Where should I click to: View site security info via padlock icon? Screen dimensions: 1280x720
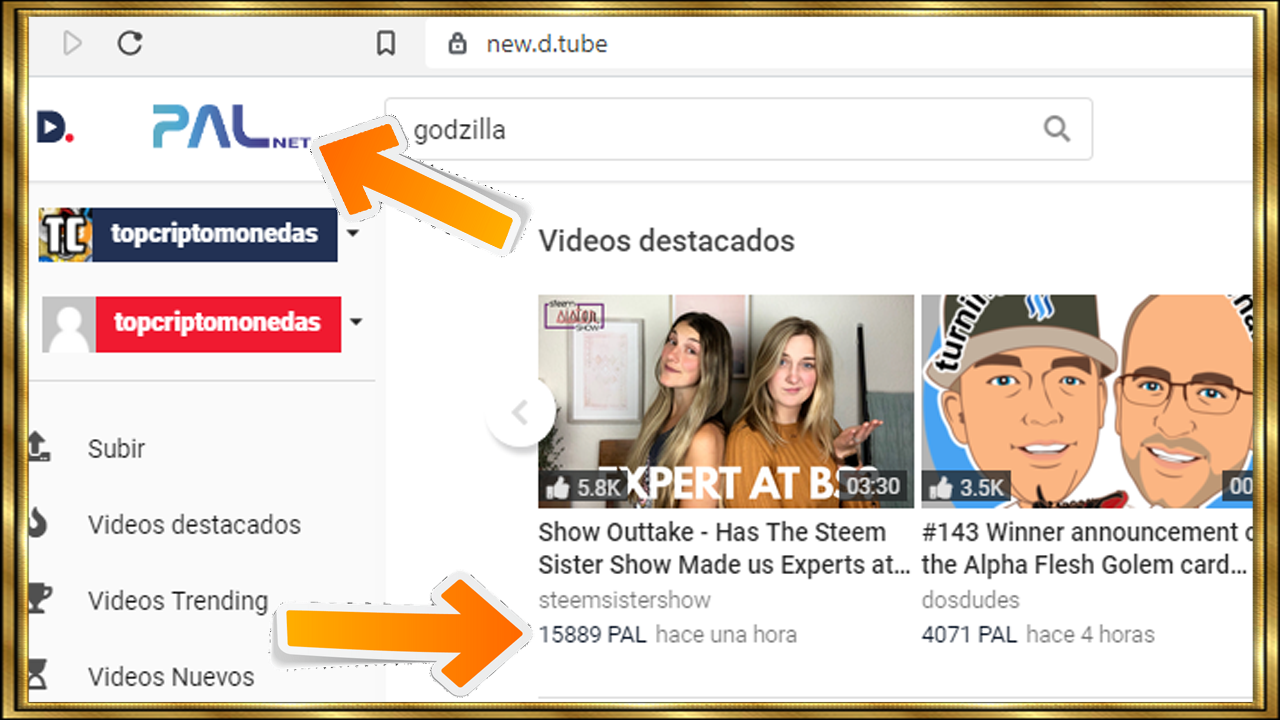point(458,44)
